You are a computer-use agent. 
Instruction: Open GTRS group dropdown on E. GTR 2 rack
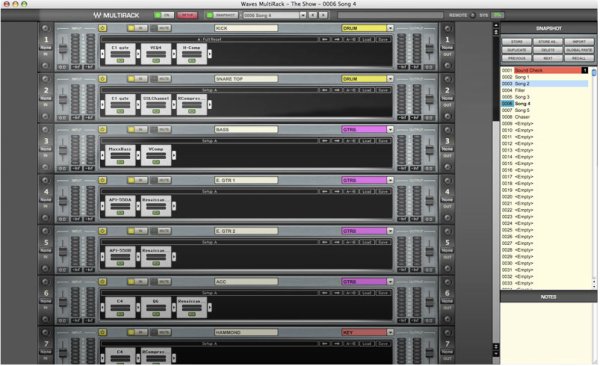[x=390, y=231]
